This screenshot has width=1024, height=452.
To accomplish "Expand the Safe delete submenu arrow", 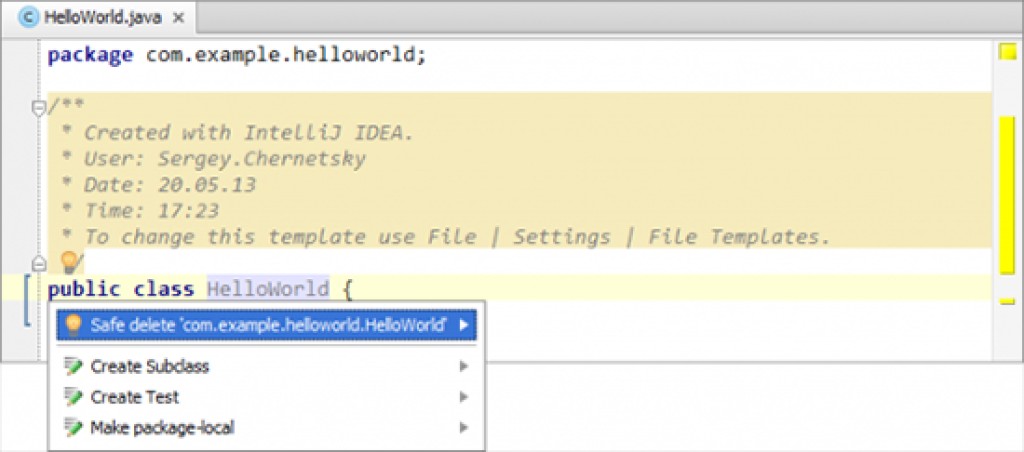I will pyautogui.click(x=464, y=325).
